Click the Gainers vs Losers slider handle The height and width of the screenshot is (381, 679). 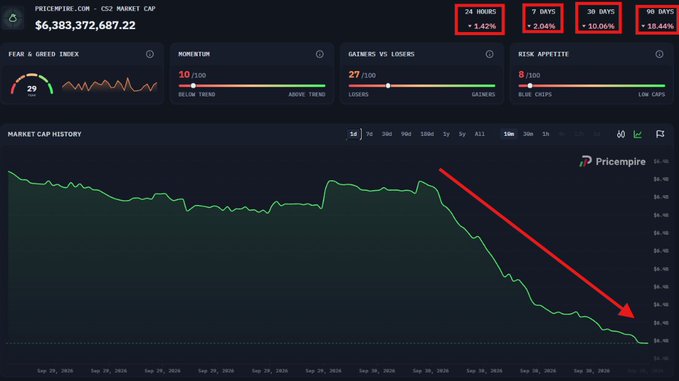click(x=388, y=86)
